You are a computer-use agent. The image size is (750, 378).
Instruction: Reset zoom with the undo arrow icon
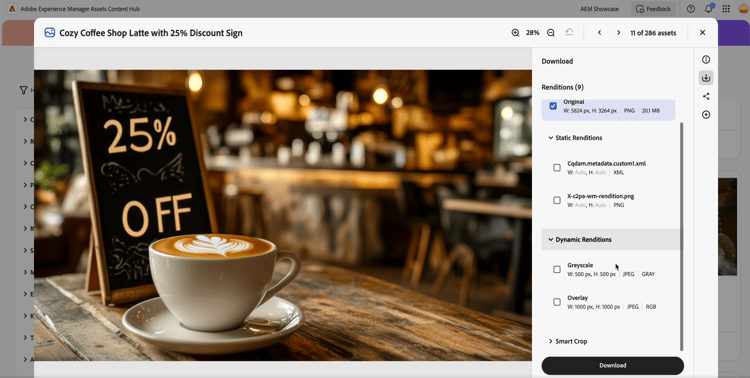click(x=569, y=32)
